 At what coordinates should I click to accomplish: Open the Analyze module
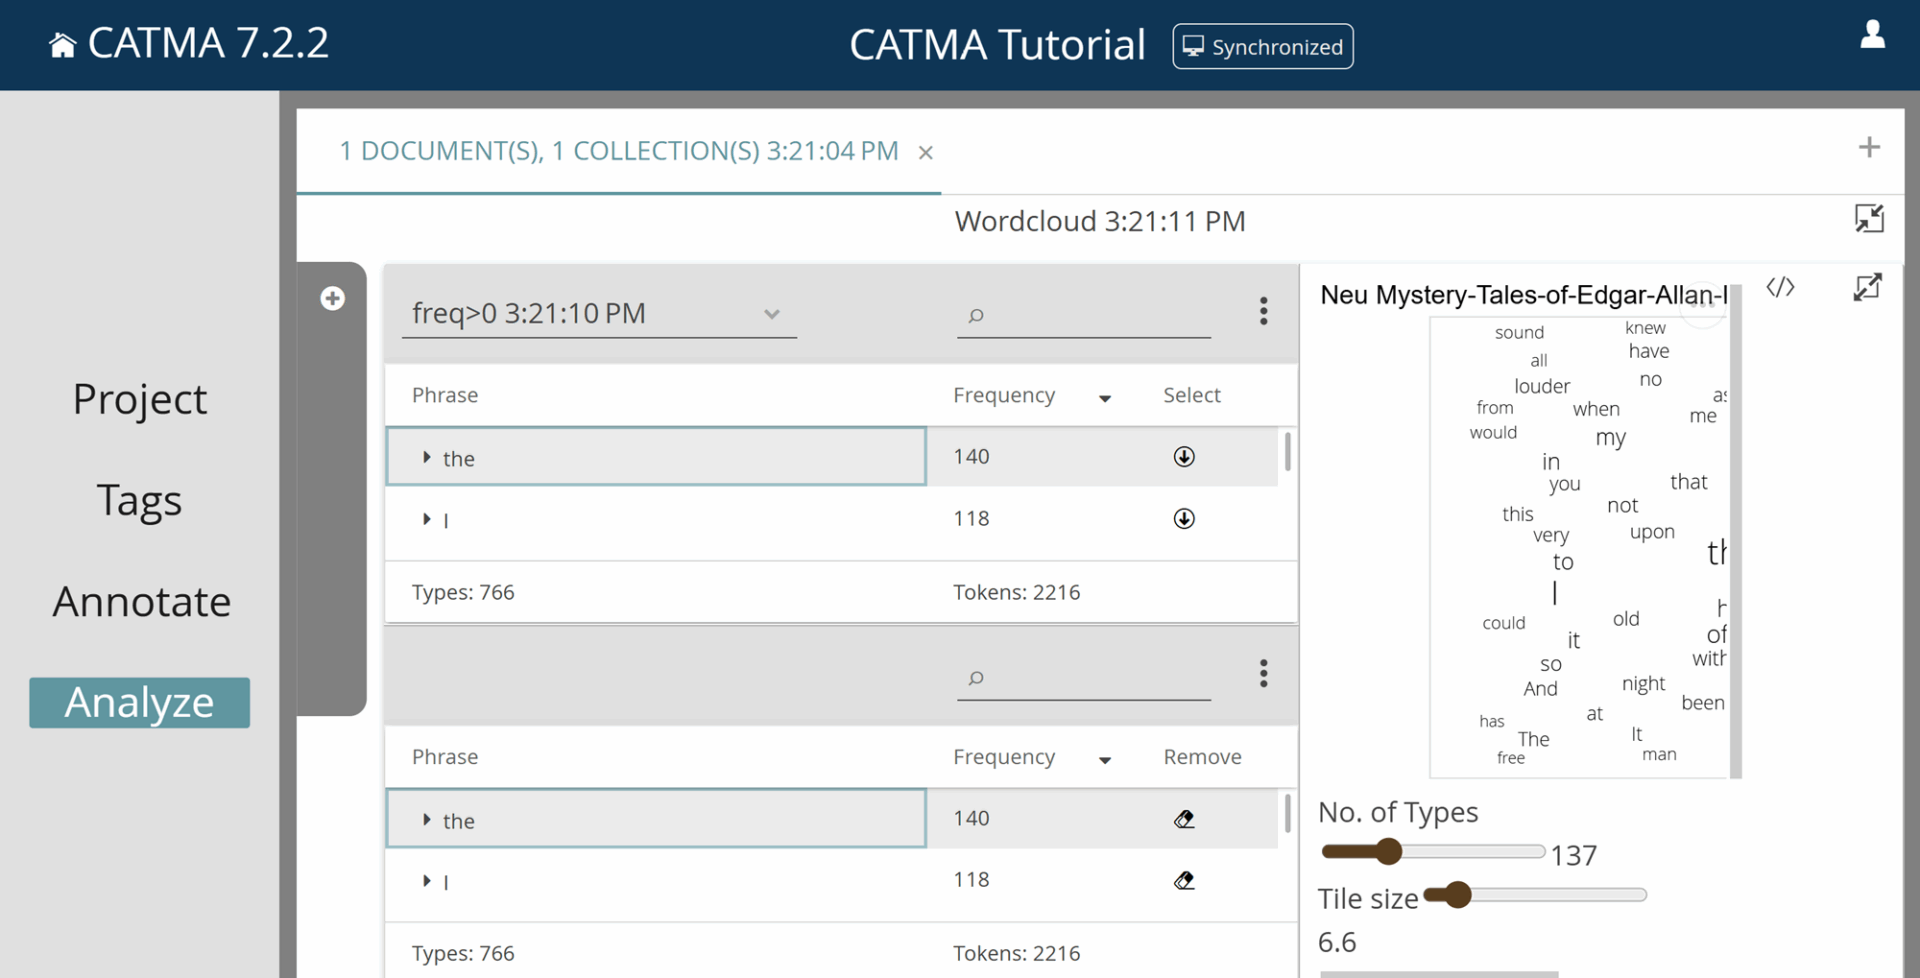pyautogui.click(x=140, y=703)
